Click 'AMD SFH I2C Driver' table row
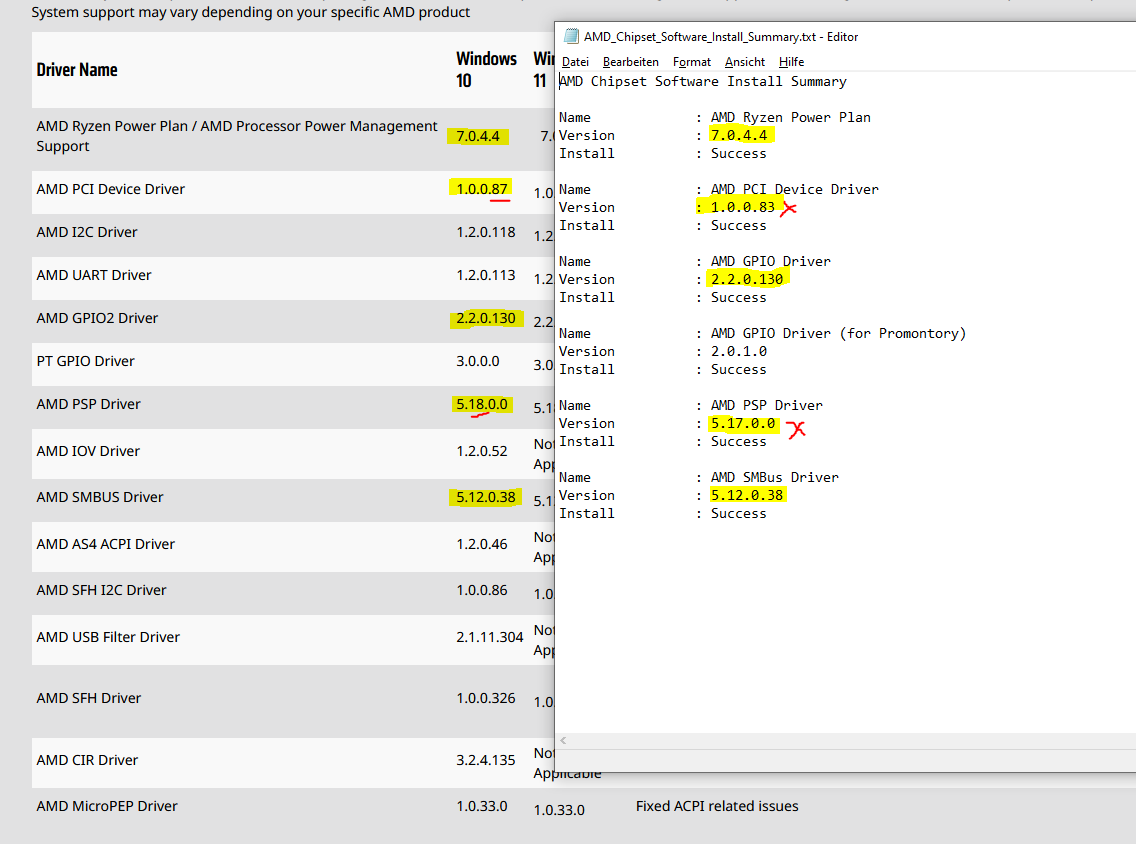1136x844 pixels. (101, 590)
